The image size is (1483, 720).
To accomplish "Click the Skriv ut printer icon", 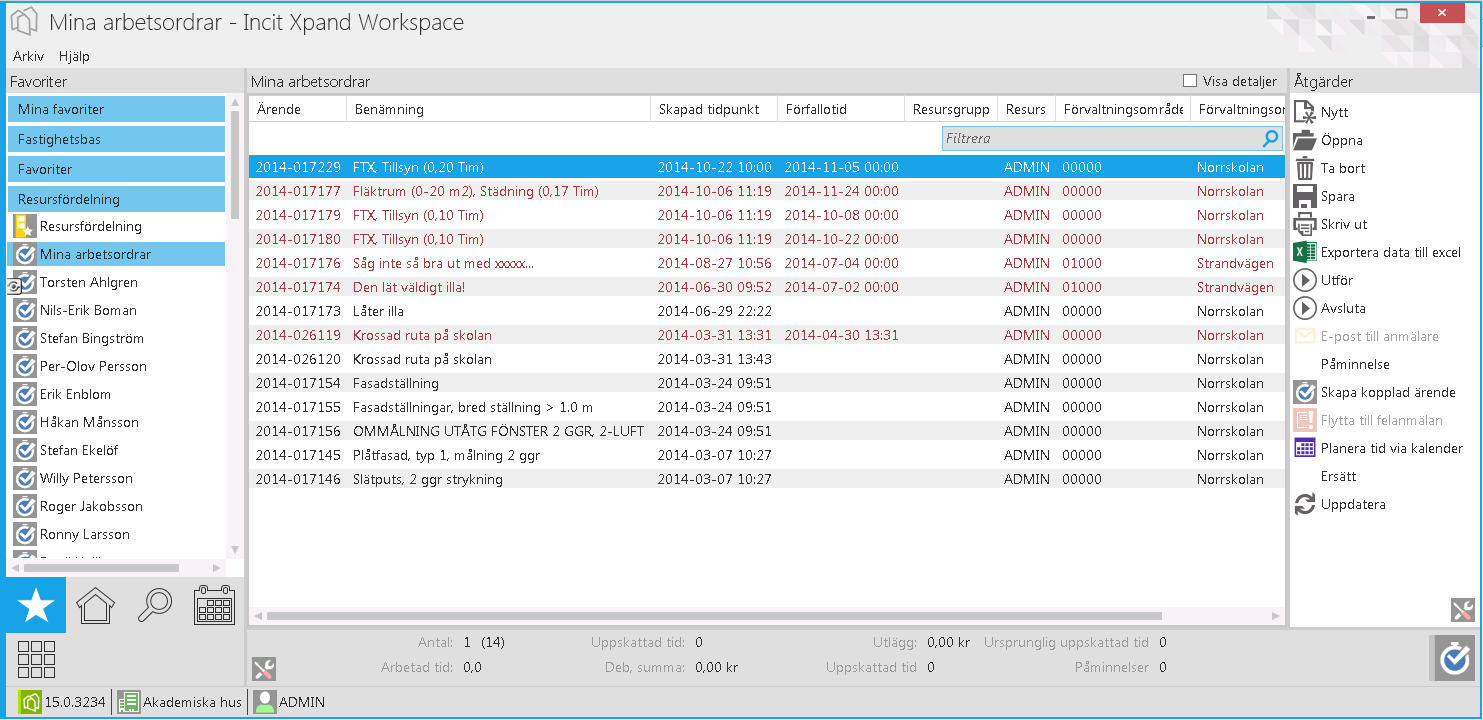I will [x=1305, y=224].
